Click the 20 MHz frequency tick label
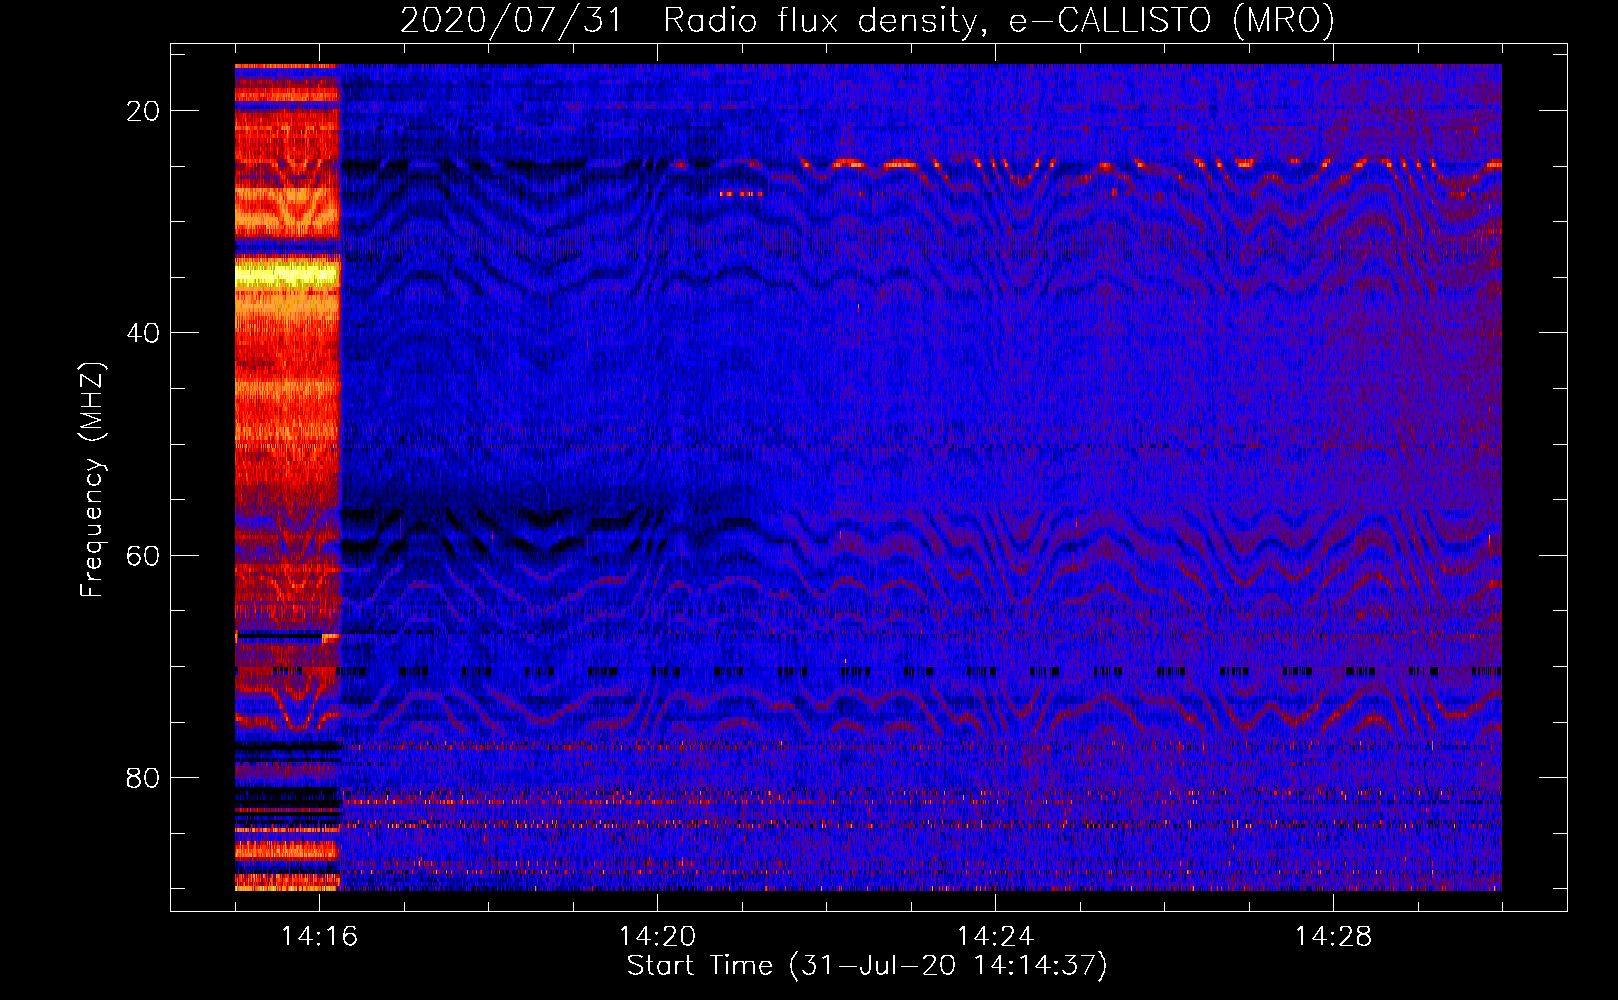Viewport: 1618px width, 1000px height. coord(143,111)
